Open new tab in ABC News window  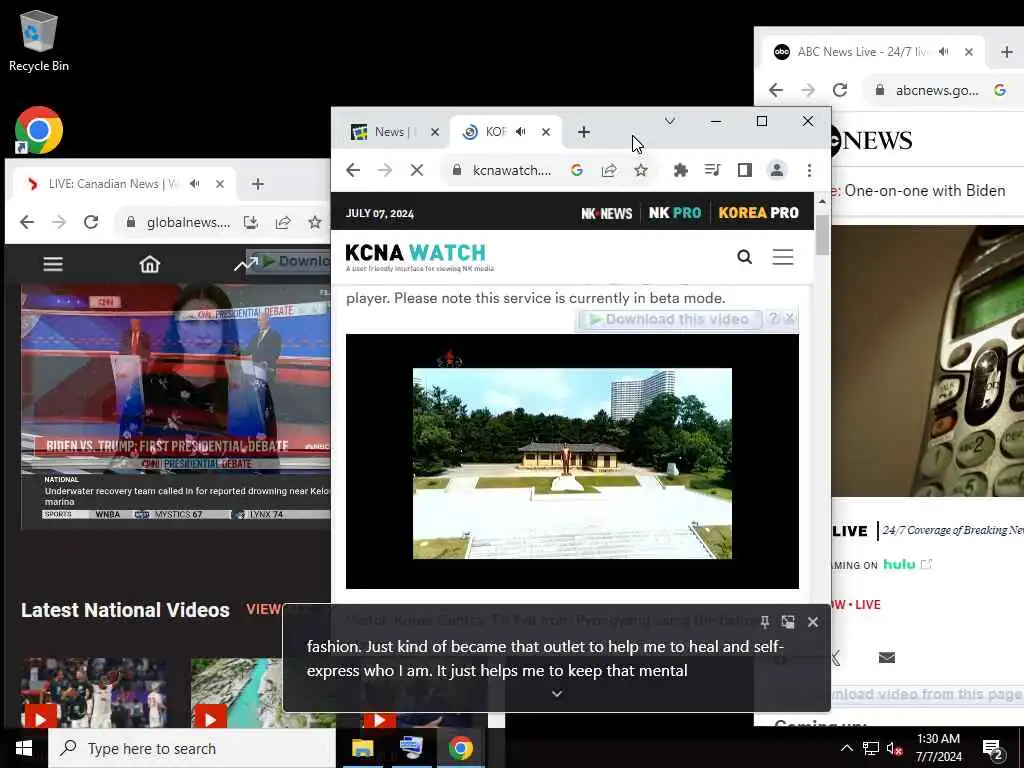point(1006,52)
